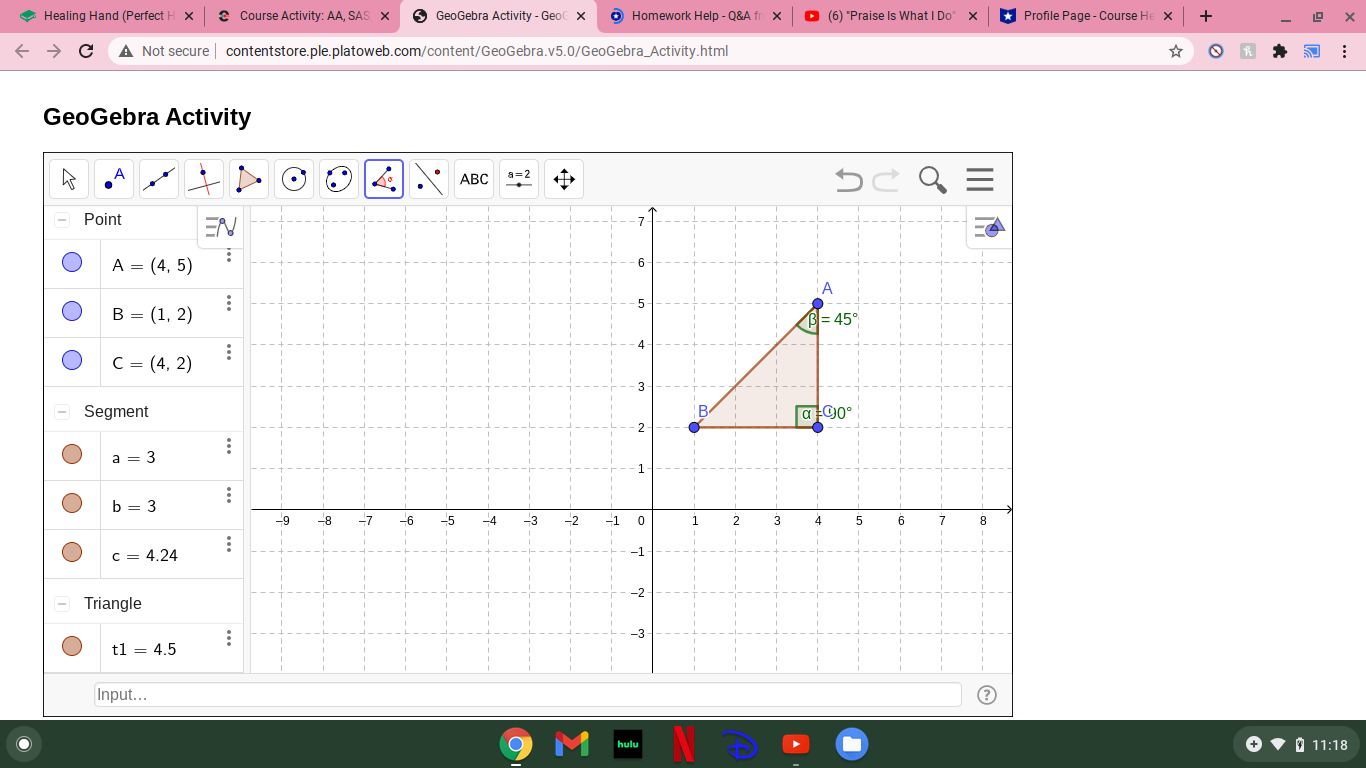The height and width of the screenshot is (768, 1366).
Task: Select the Reflect about Line tool
Action: tap(429, 179)
